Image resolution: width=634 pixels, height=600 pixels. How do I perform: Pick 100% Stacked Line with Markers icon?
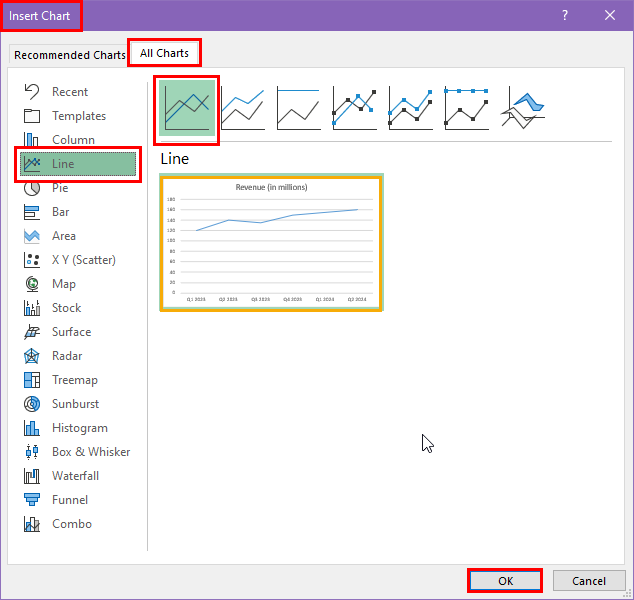466,108
